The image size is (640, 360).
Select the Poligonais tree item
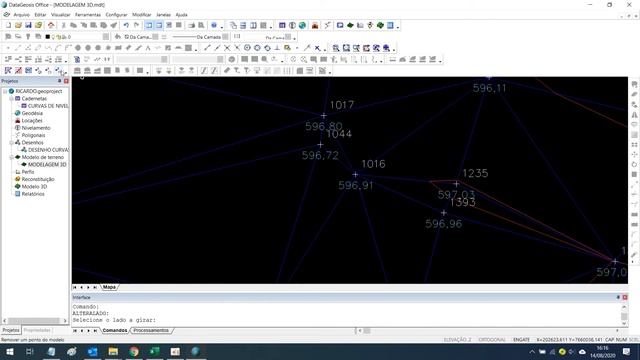click(33, 136)
